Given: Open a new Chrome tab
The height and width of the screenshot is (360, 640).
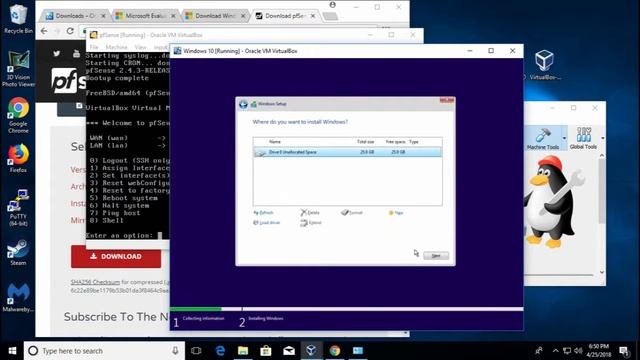Looking at the screenshot, I should (x=330, y=16).
